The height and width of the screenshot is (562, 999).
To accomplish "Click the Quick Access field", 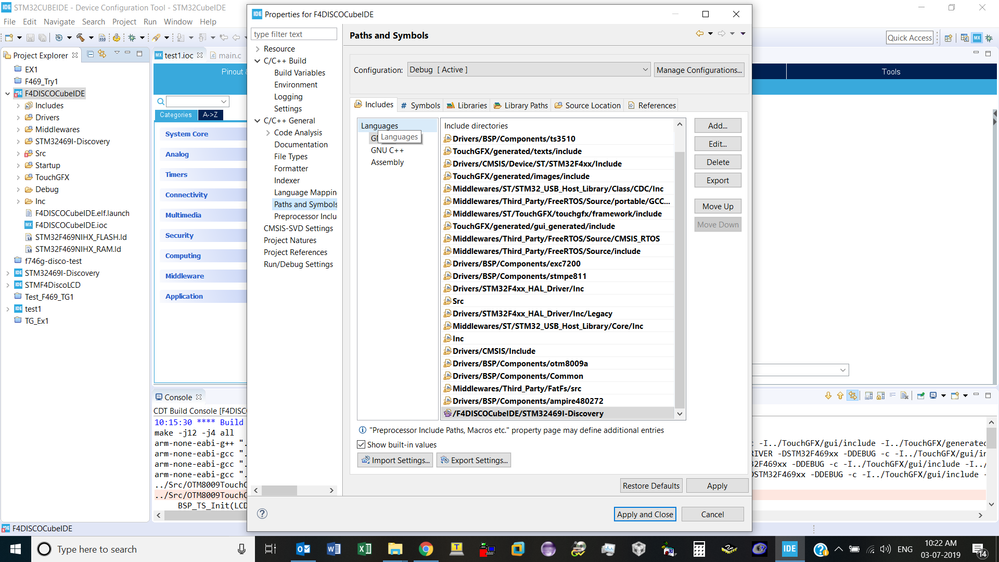I will click(x=909, y=38).
